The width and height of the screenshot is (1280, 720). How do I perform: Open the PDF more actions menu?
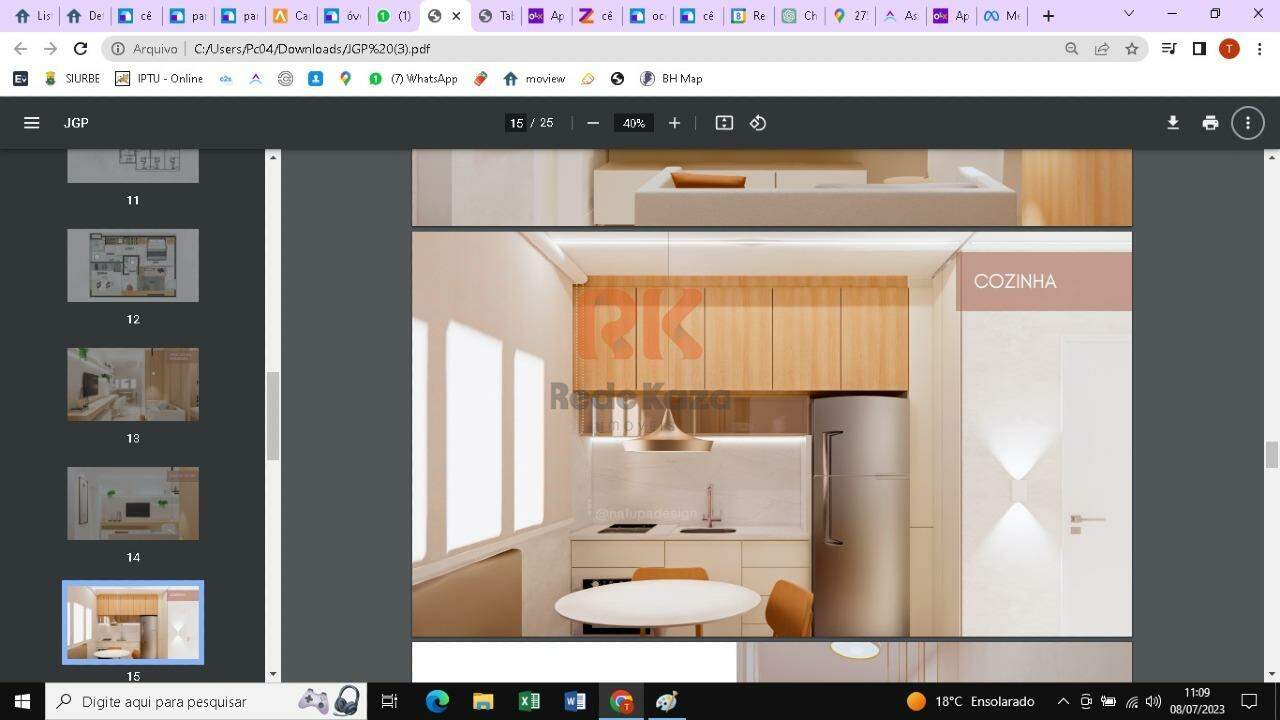[1247, 123]
